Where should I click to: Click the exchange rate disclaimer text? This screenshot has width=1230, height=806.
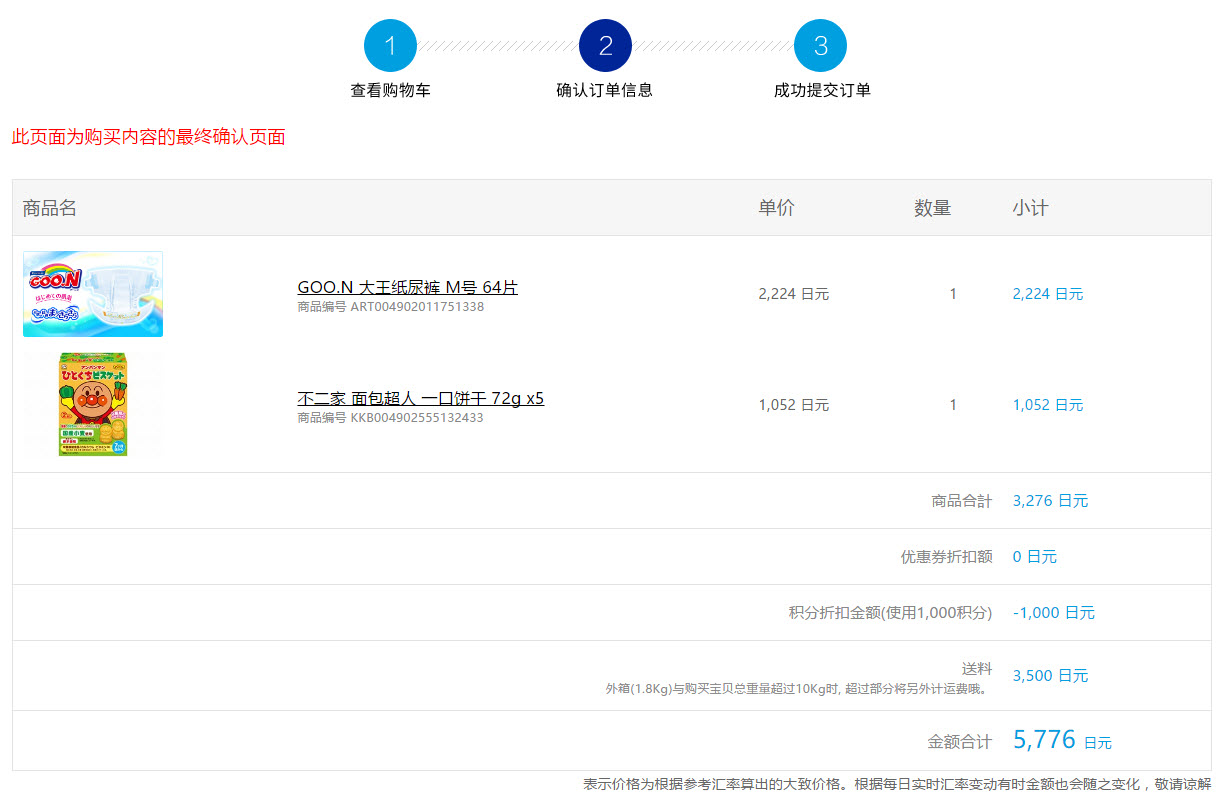tap(897, 784)
